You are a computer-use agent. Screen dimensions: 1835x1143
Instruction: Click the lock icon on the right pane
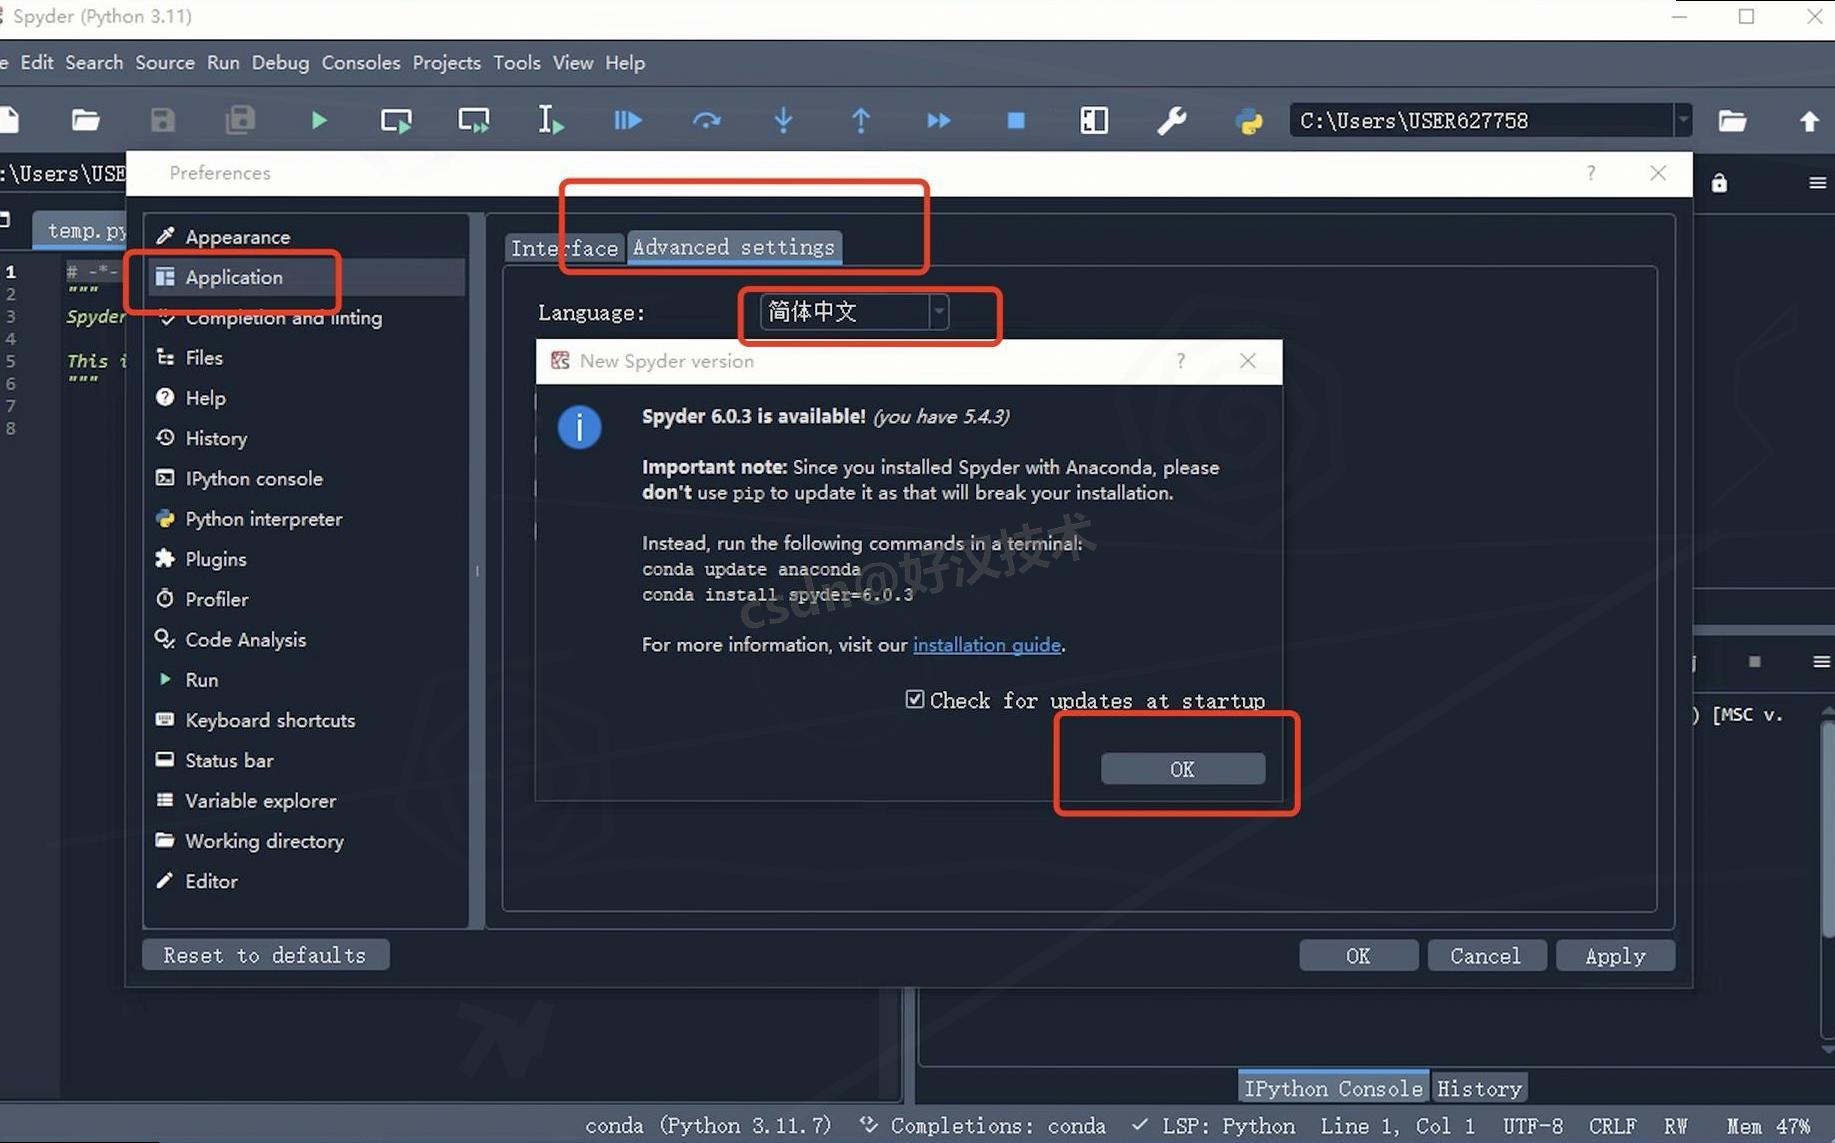pos(1720,183)
